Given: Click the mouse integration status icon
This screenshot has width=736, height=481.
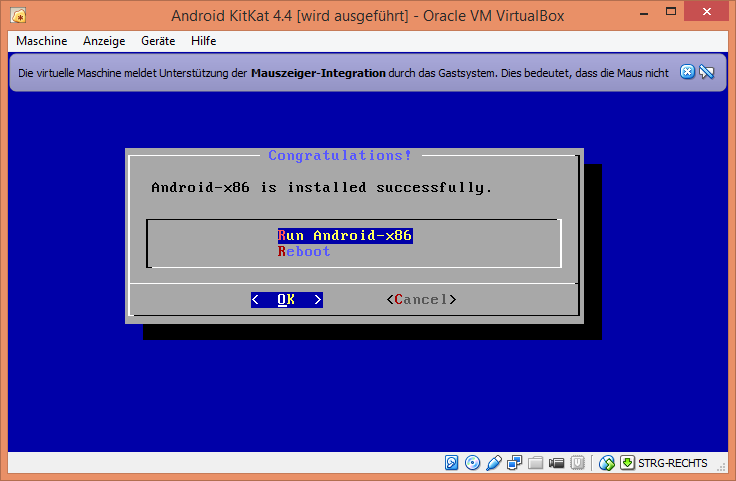Looking at the screenshot, I should coord(606,463).
